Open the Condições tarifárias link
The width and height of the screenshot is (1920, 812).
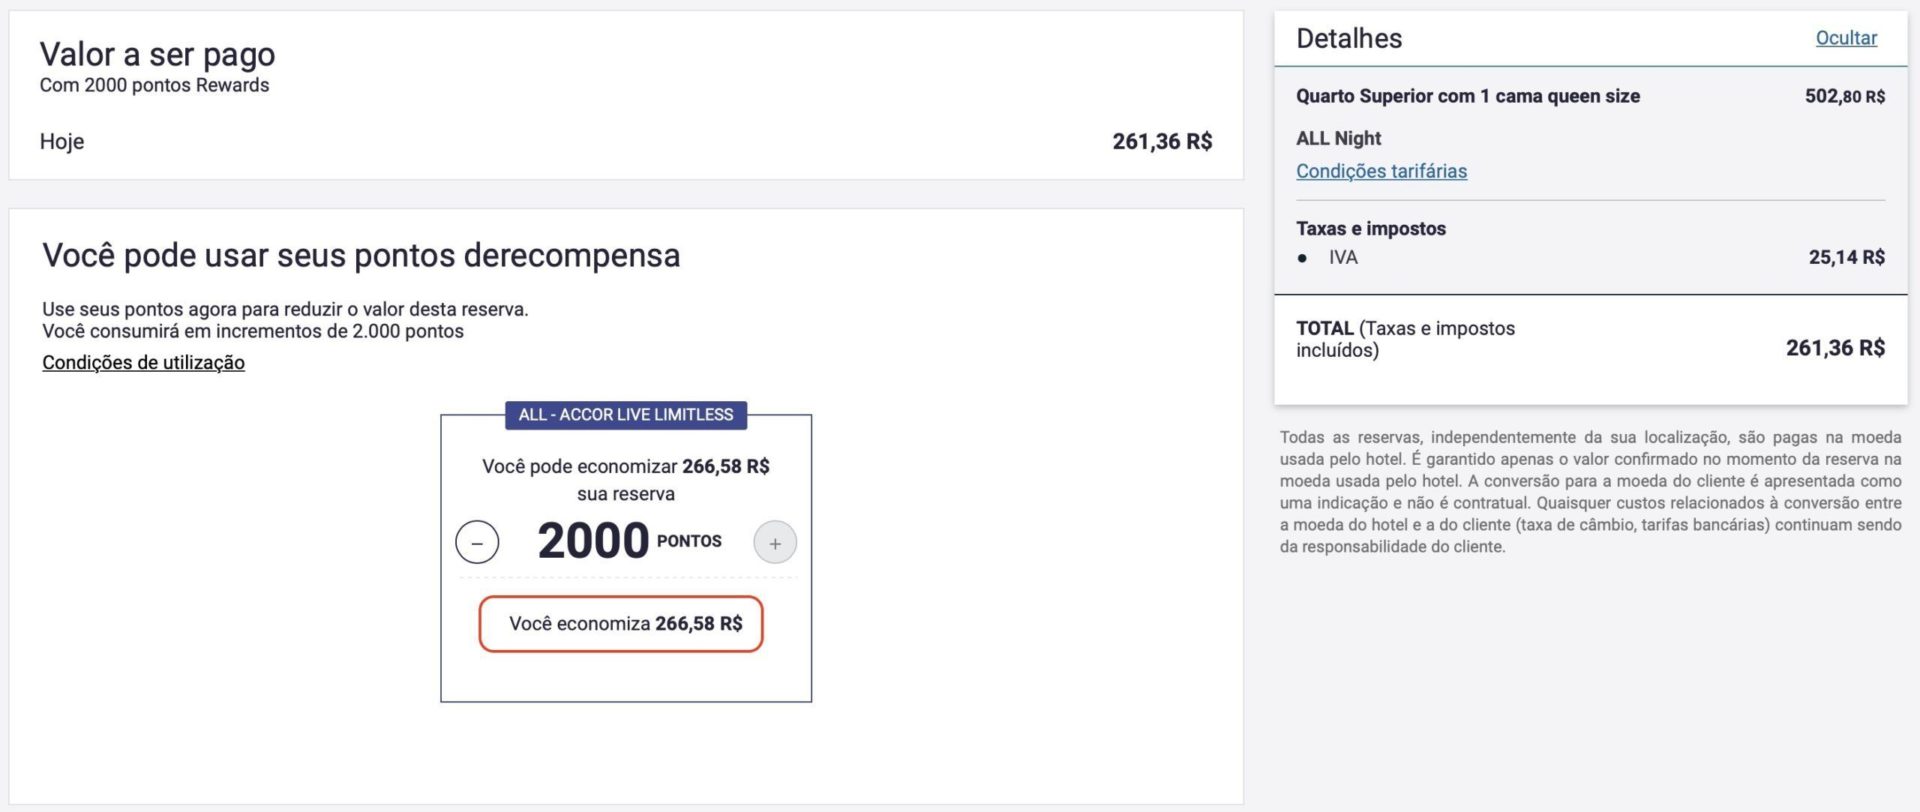pyautogui.click(x=1381, y=171)
